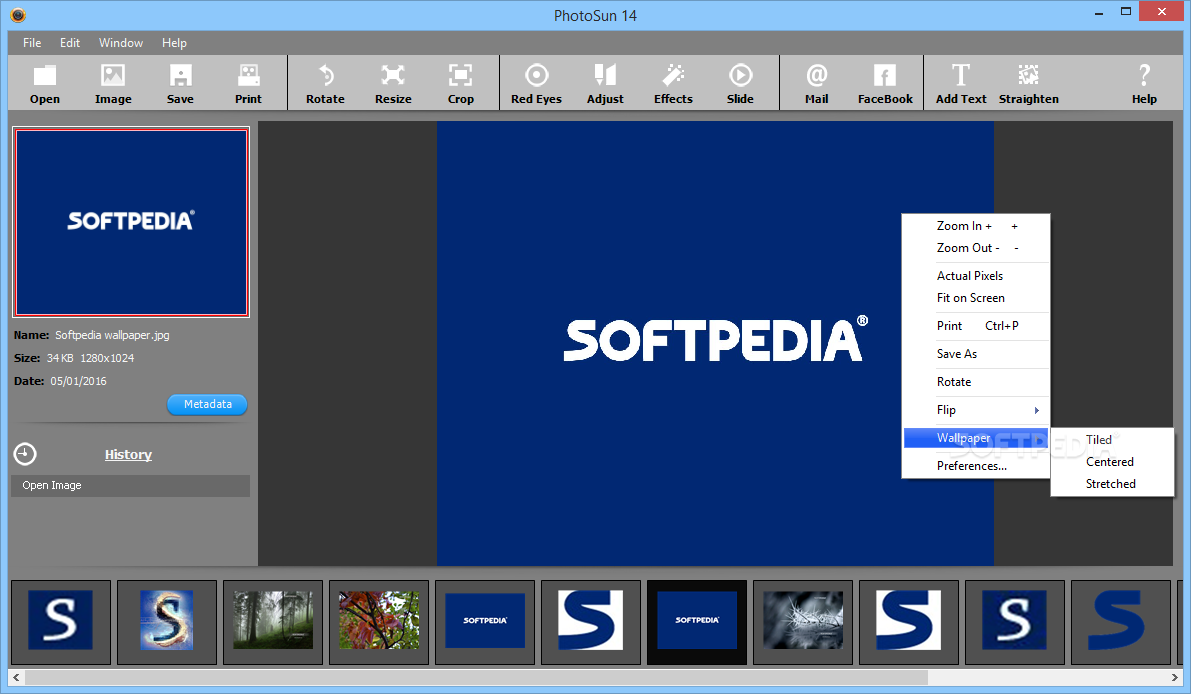Select the Crop tool
Screen dimensions: 1191x694
click(x=460, y=83)
